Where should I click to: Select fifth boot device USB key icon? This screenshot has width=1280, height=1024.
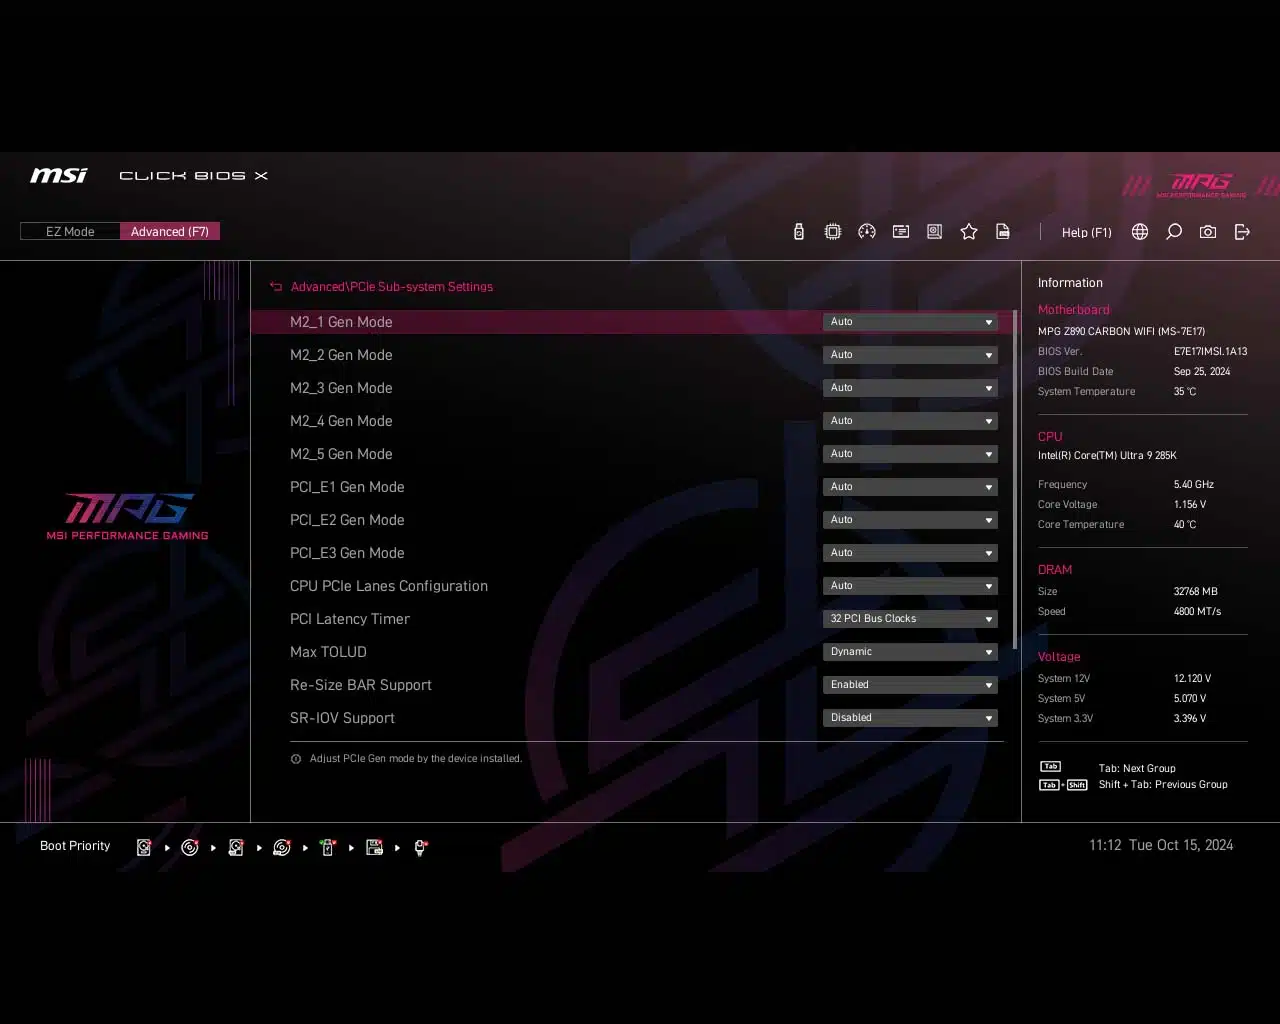coord(328,847)
